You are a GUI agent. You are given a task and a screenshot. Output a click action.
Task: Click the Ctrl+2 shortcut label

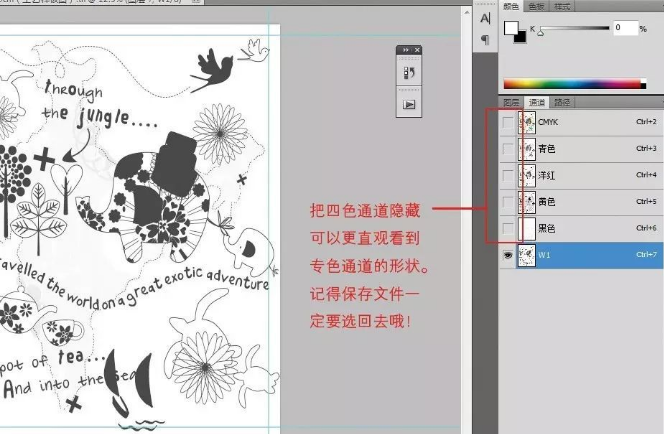646,122
